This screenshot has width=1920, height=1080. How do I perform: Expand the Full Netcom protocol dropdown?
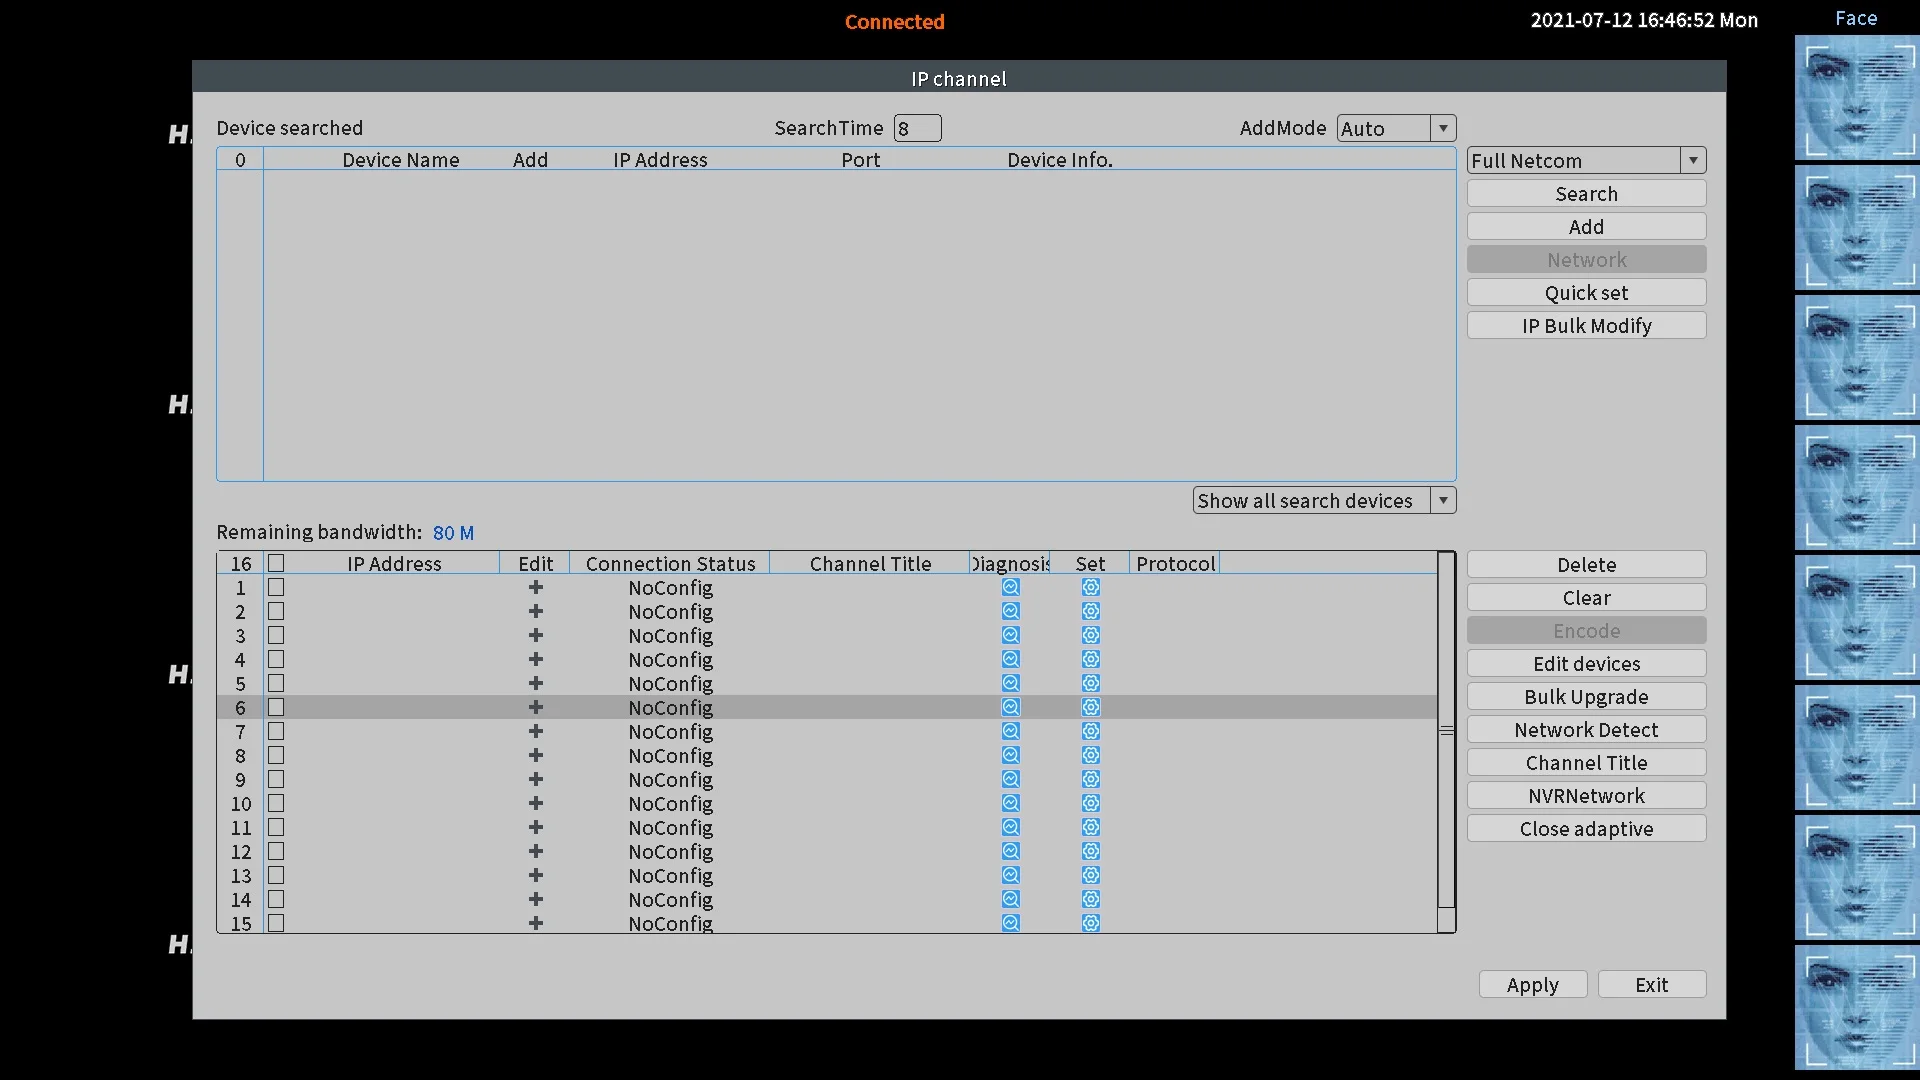[1692, 160]
